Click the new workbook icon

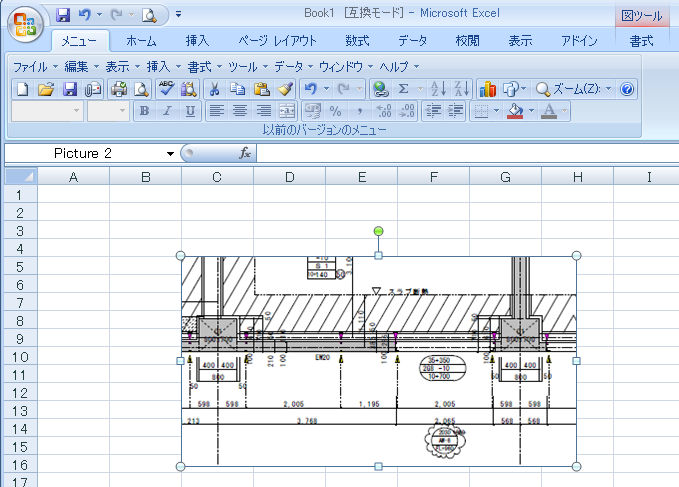click(22, 89)
